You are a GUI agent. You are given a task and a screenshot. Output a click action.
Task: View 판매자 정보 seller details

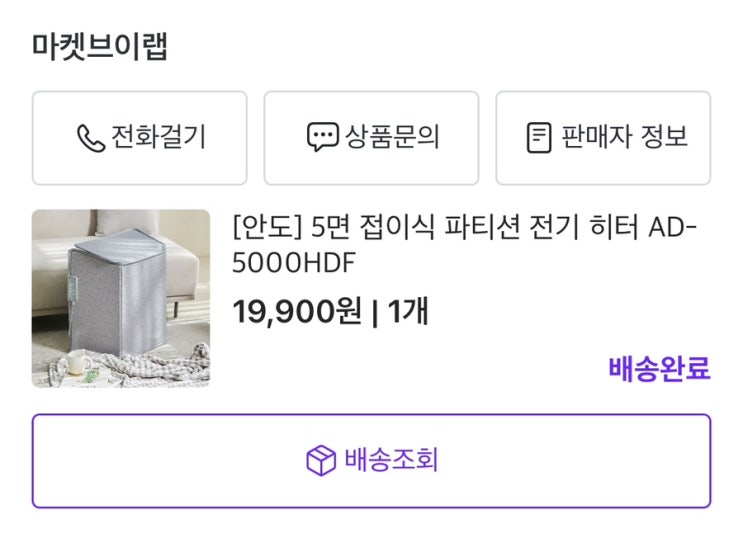coord(603,138)
